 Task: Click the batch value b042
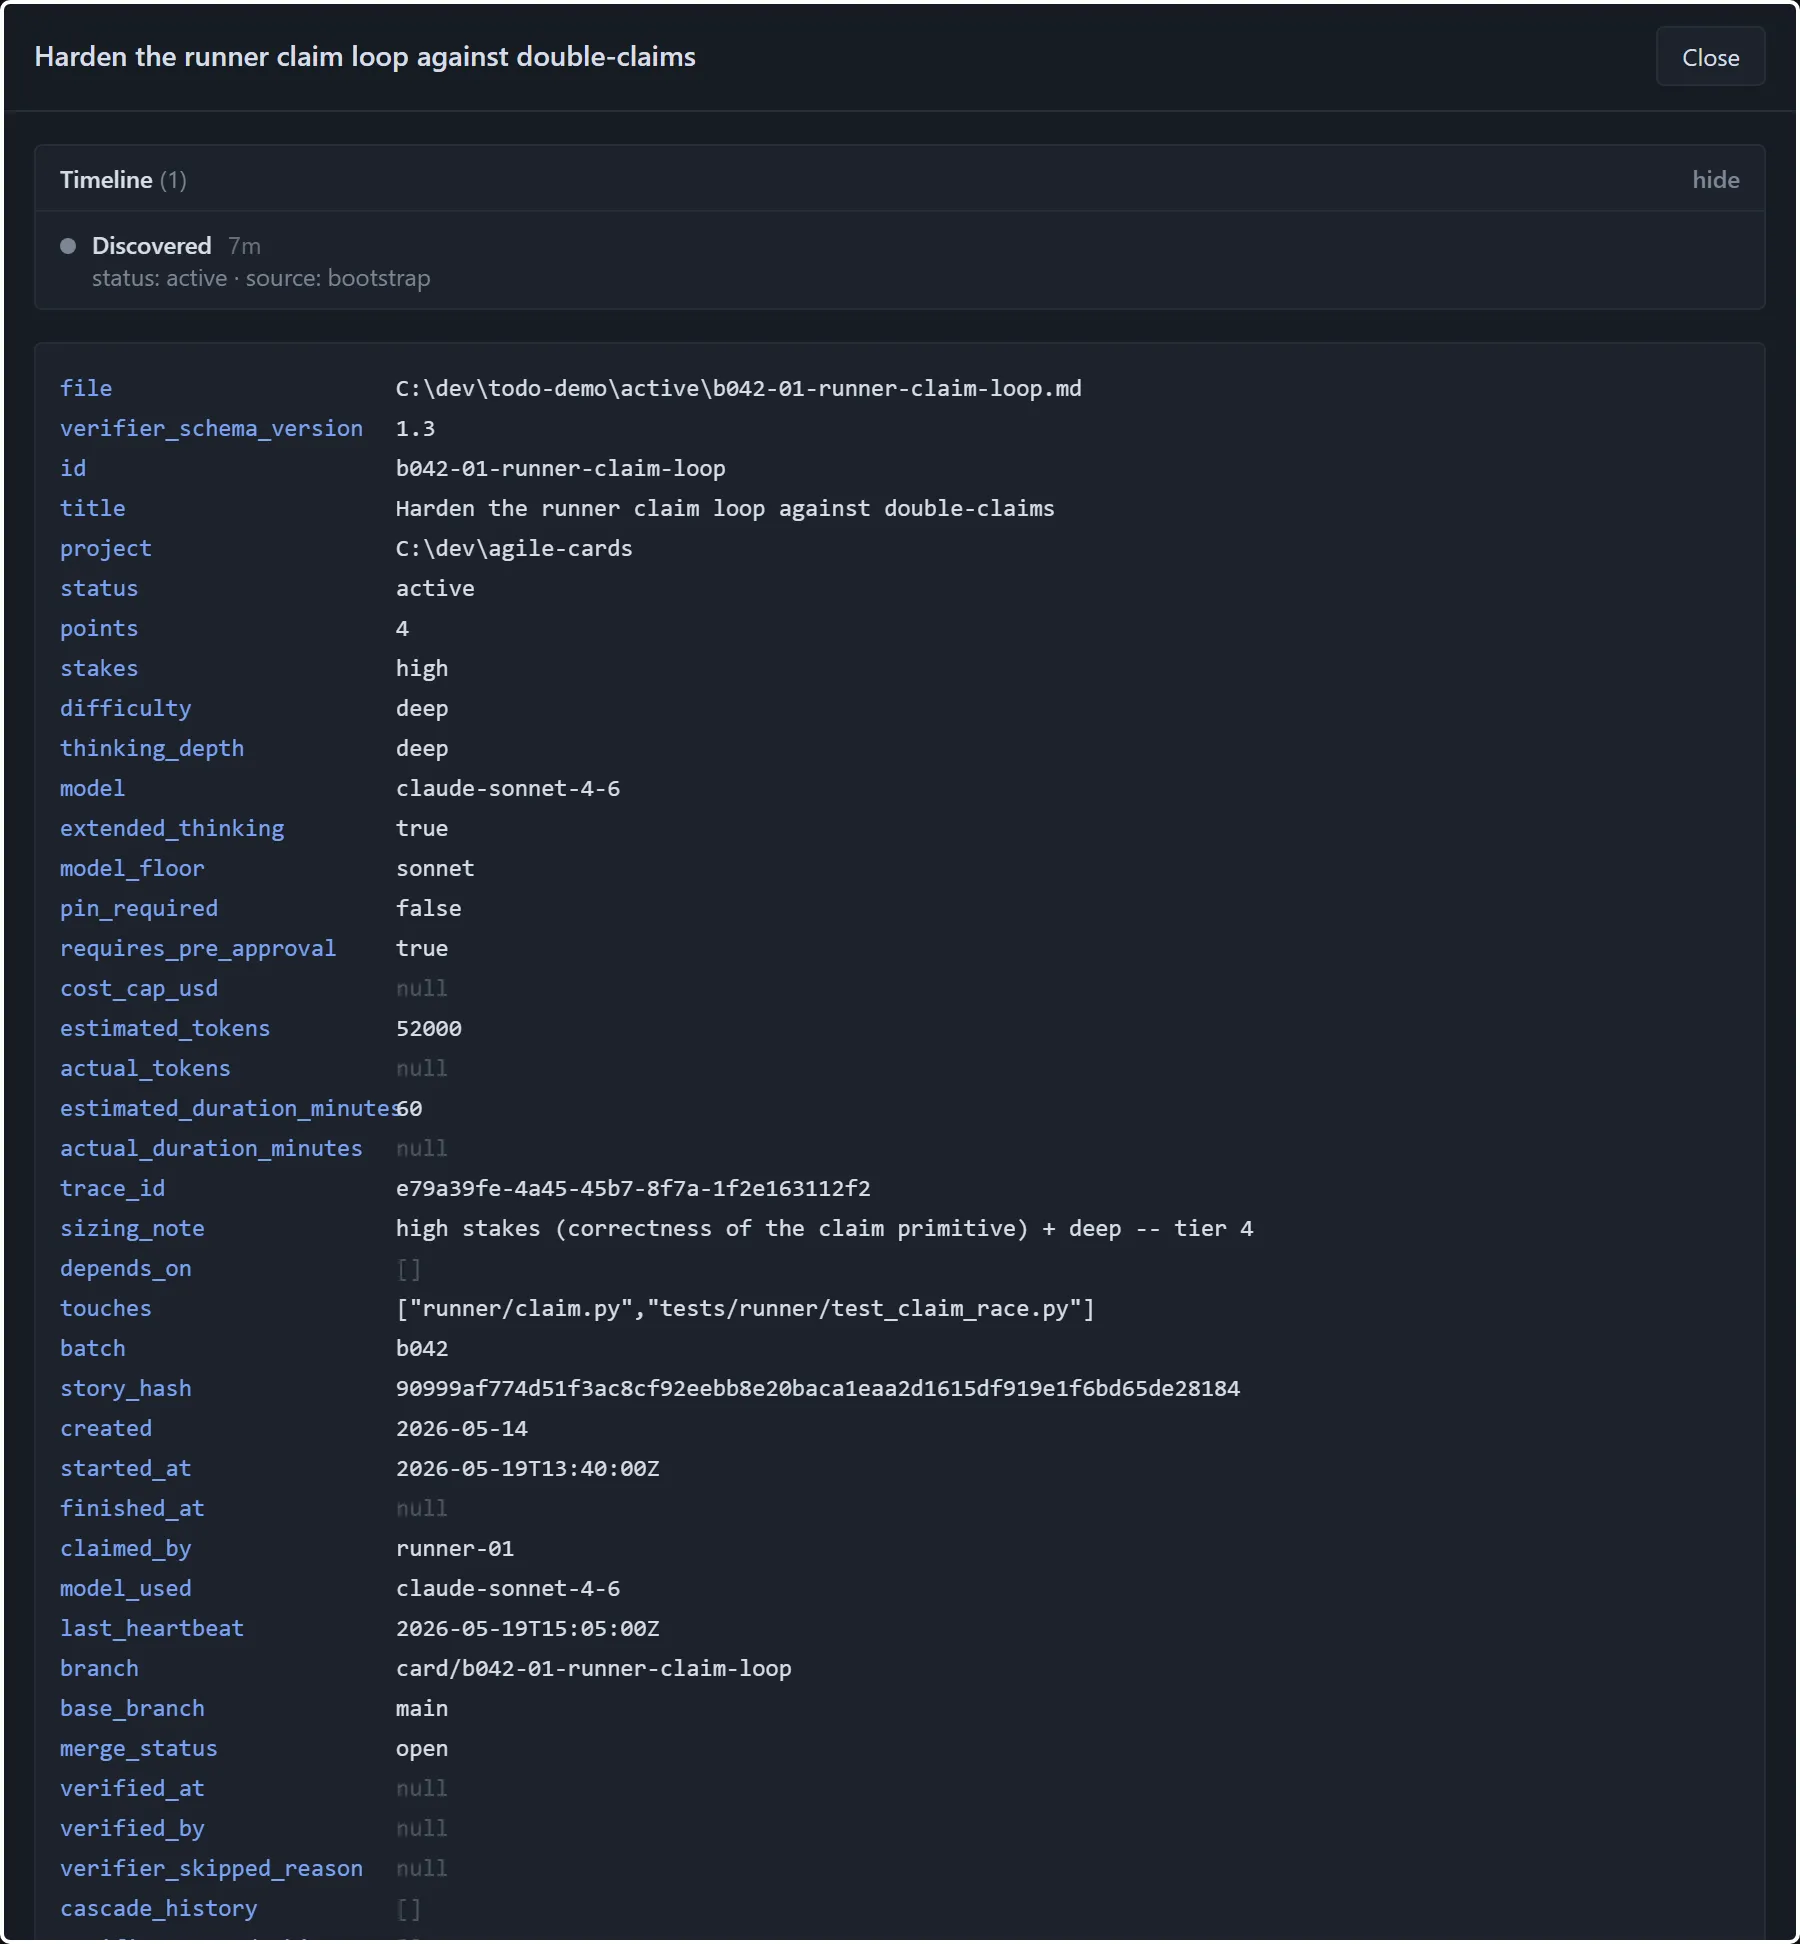point(422,1348)
